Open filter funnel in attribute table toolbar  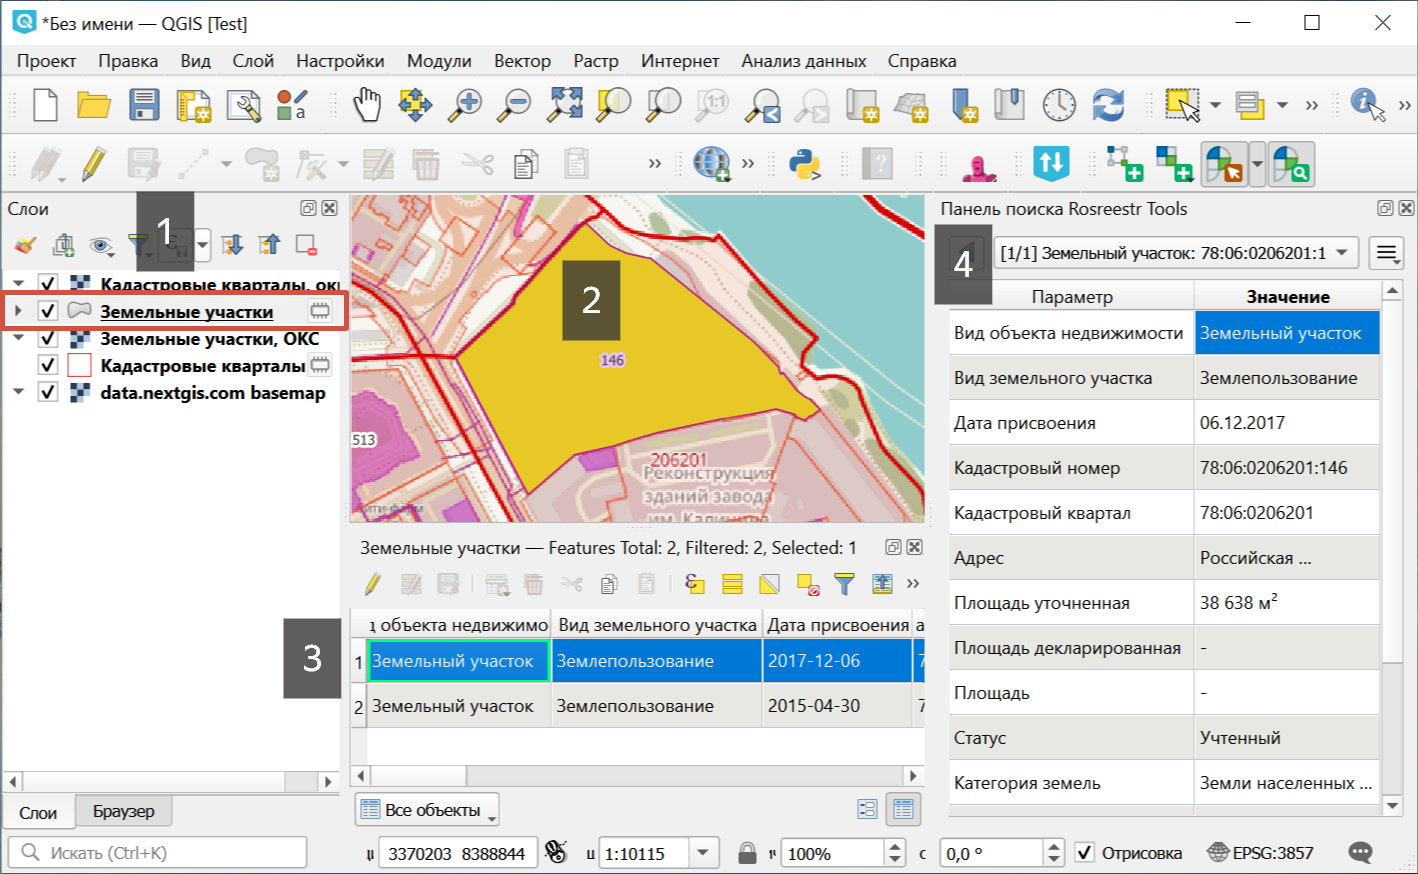click(x=844, y=583)
